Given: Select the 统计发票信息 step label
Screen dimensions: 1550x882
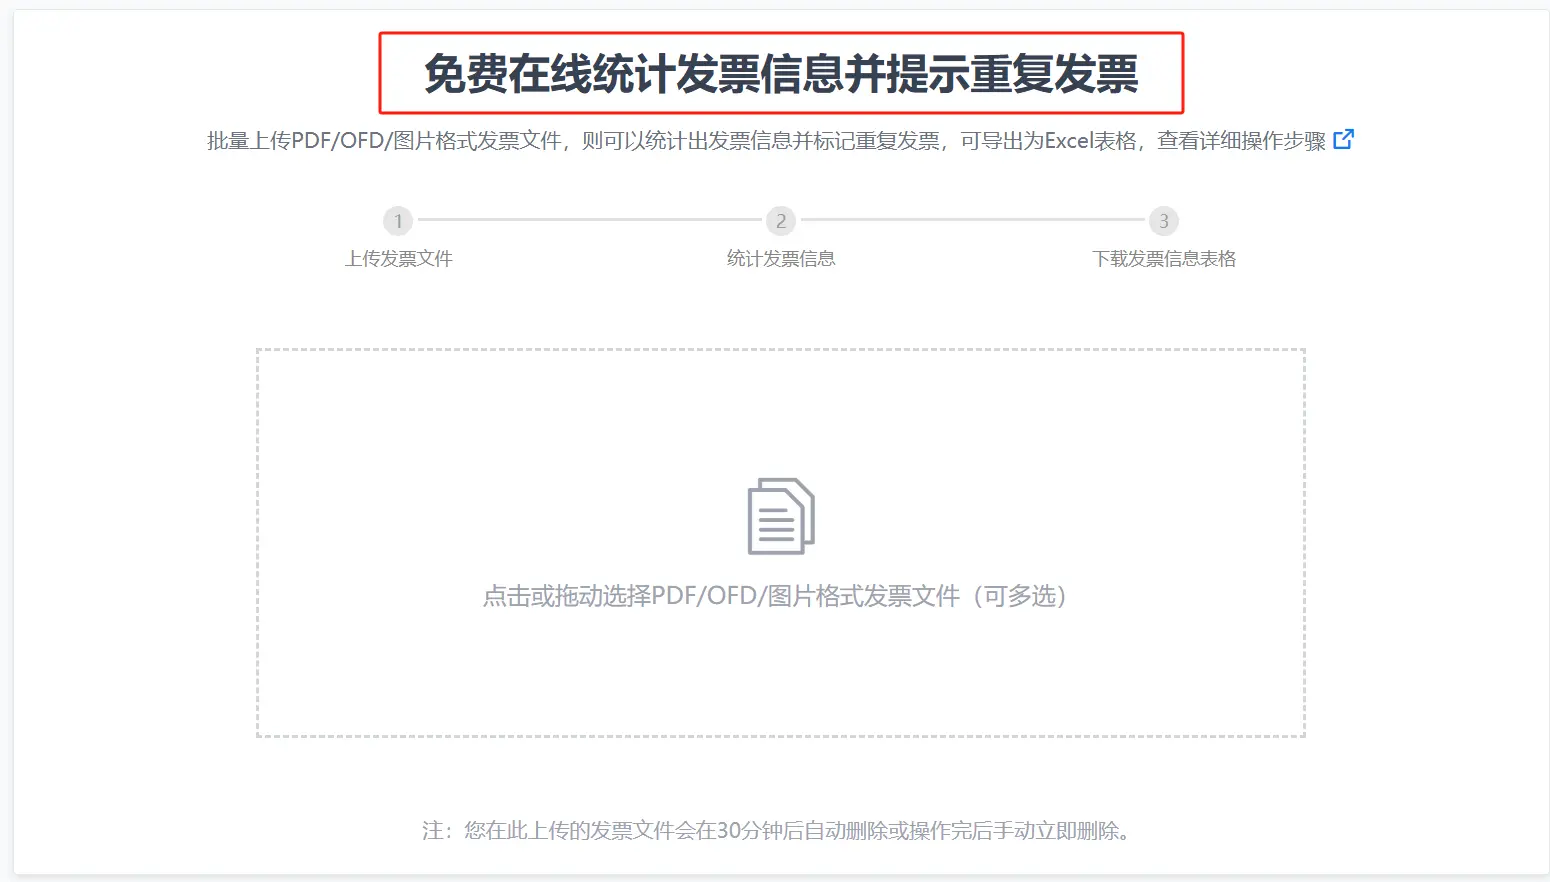Looking at the screenshot, I should 781,259.
